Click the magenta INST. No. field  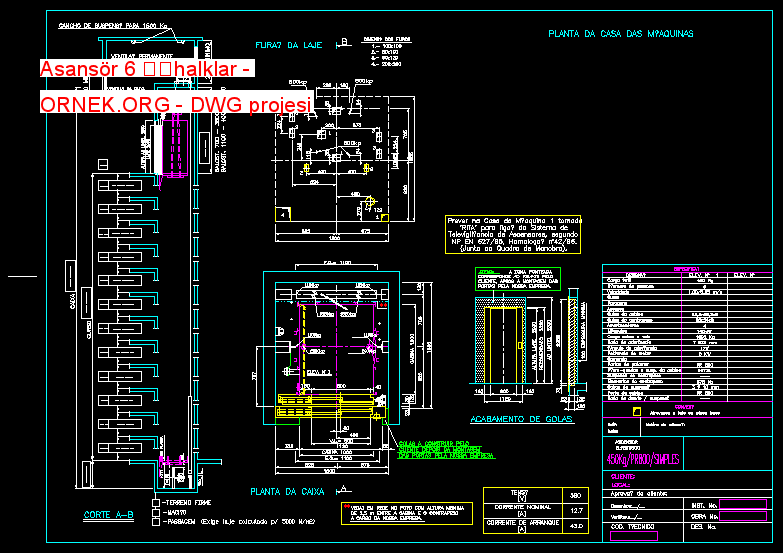pyautogui.click(x=745, y=504)
